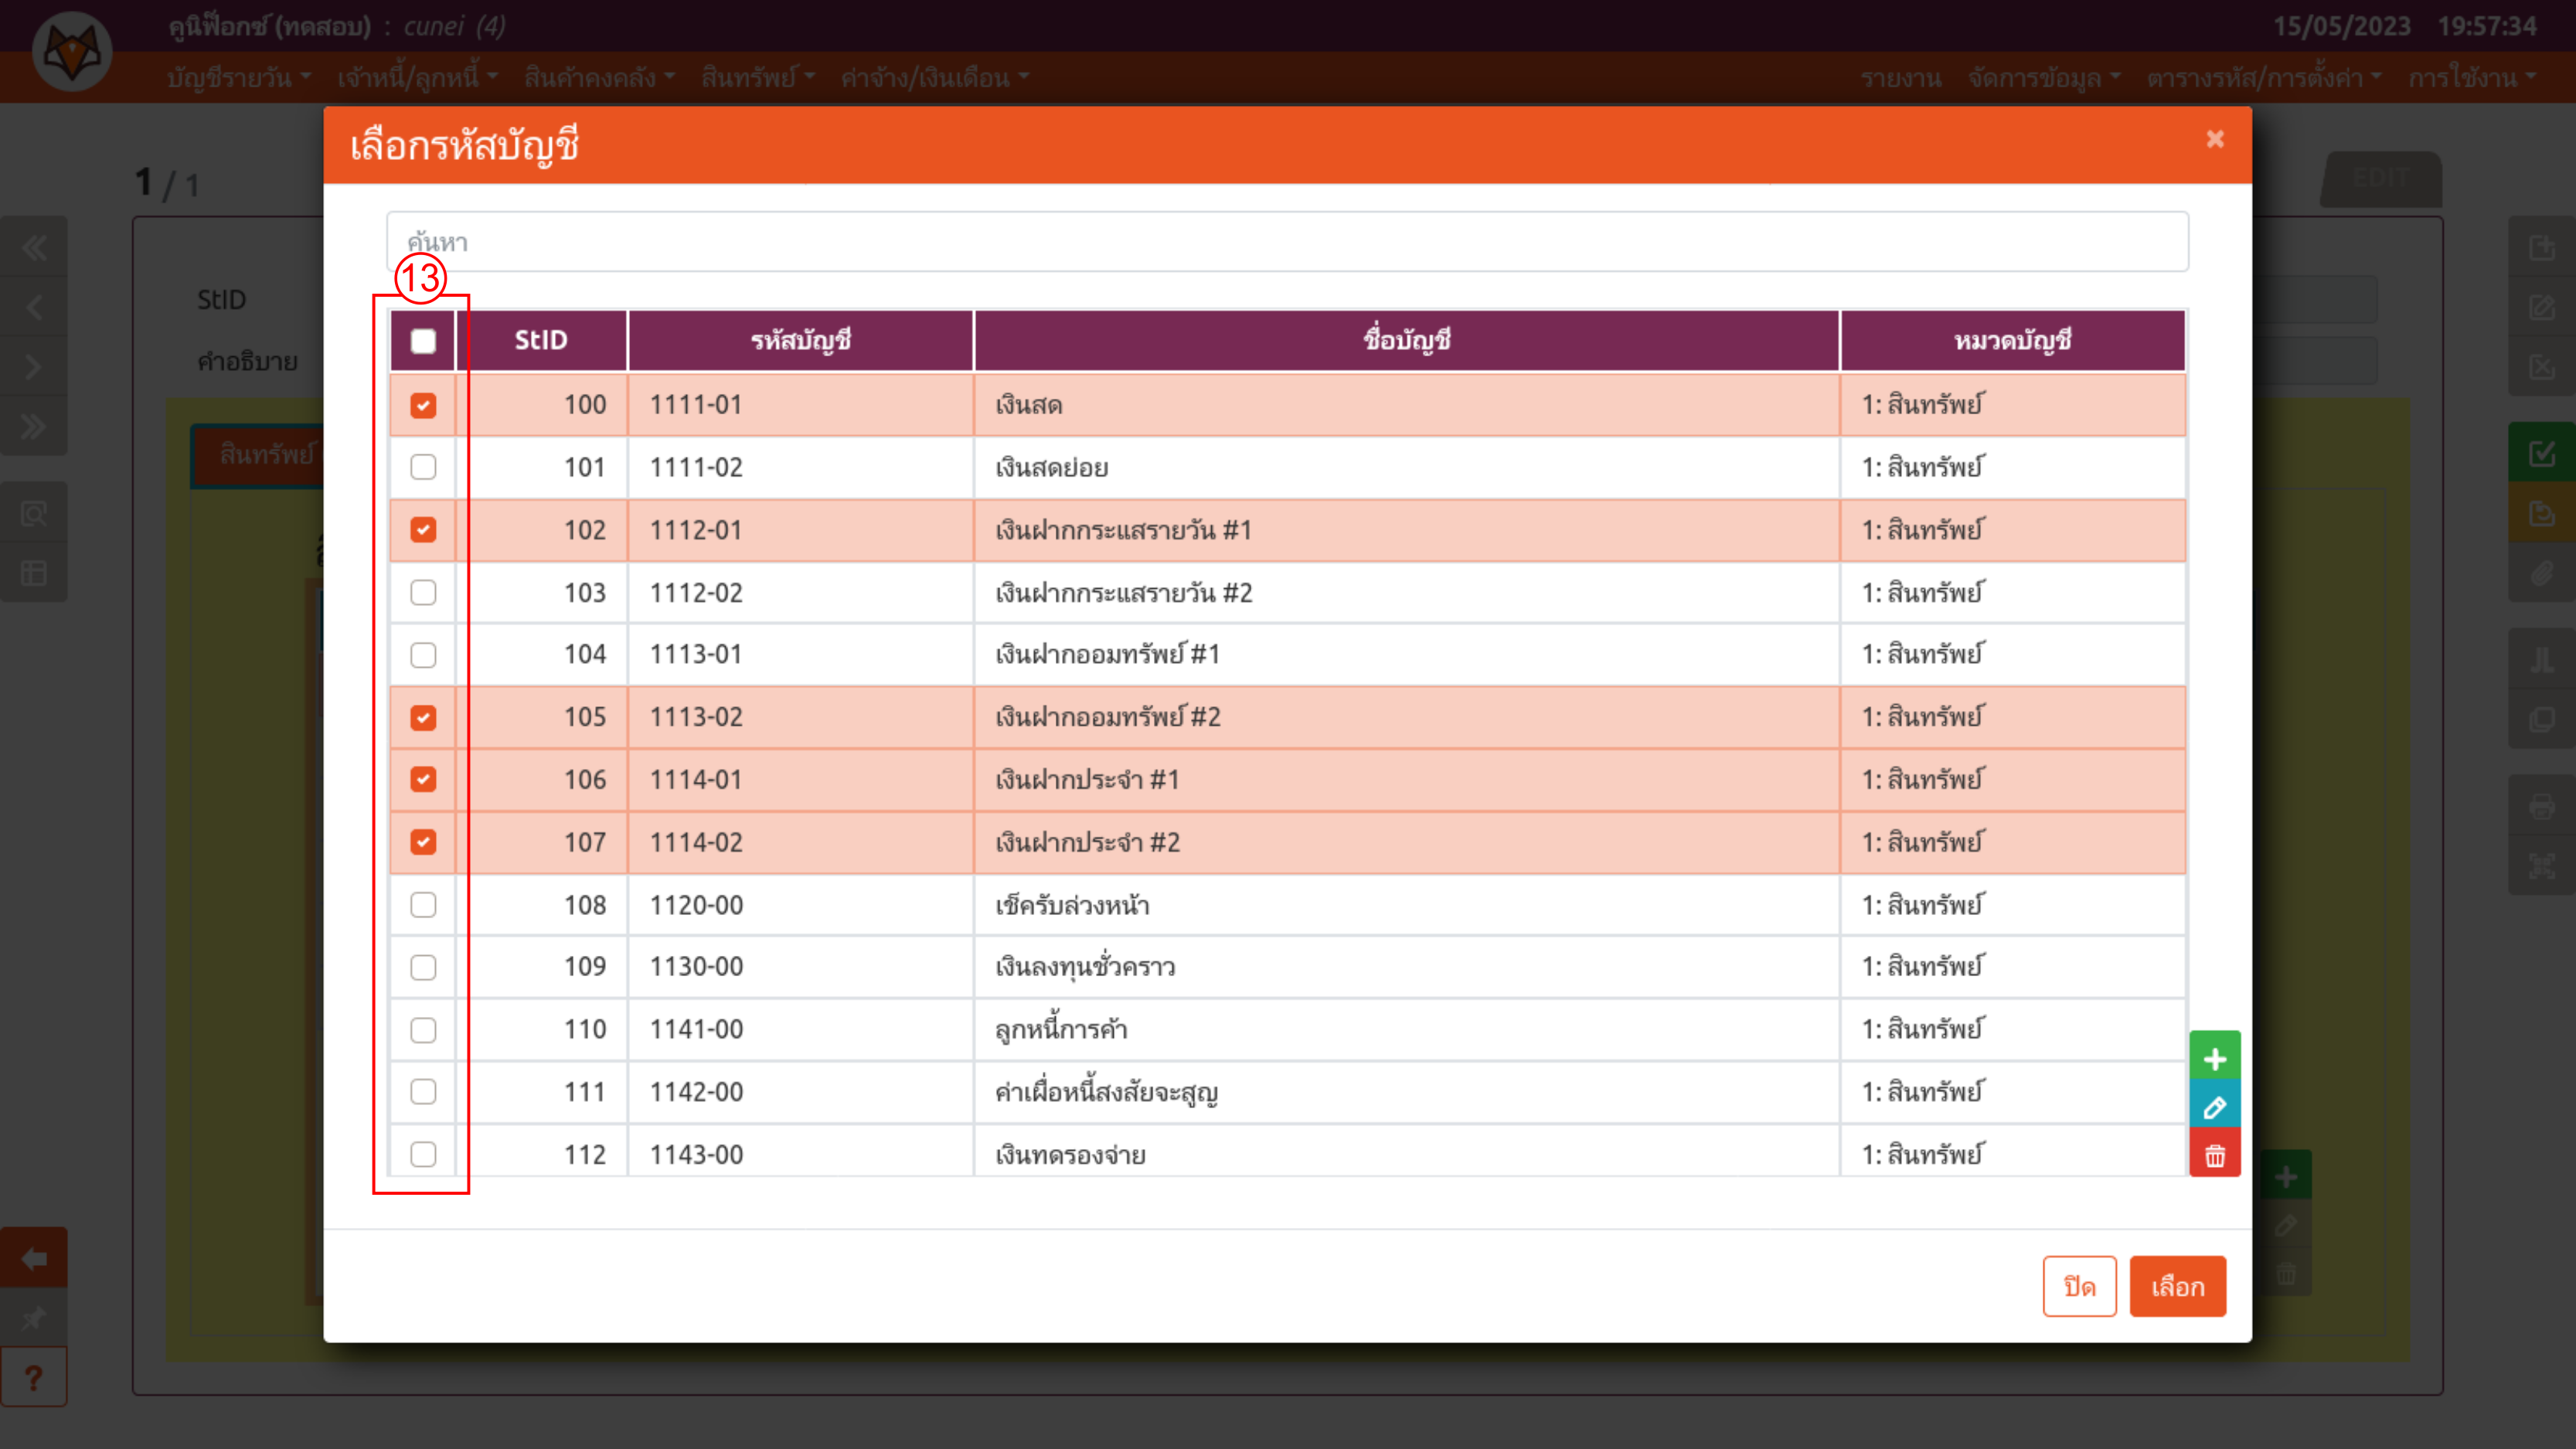Click the ค้นหา search field
Screen dimensions: 2576x1449
pos(1287,242)
